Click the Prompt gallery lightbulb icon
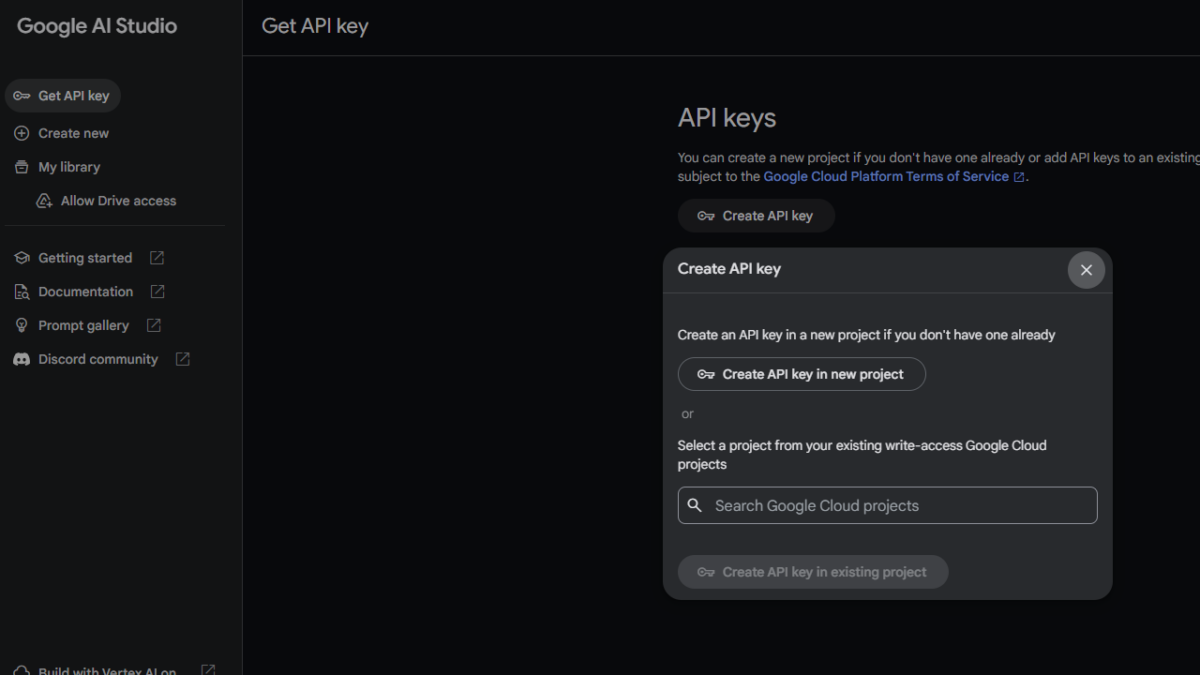The height and width of the screenshot is (675, 1200). pos(21,325)
